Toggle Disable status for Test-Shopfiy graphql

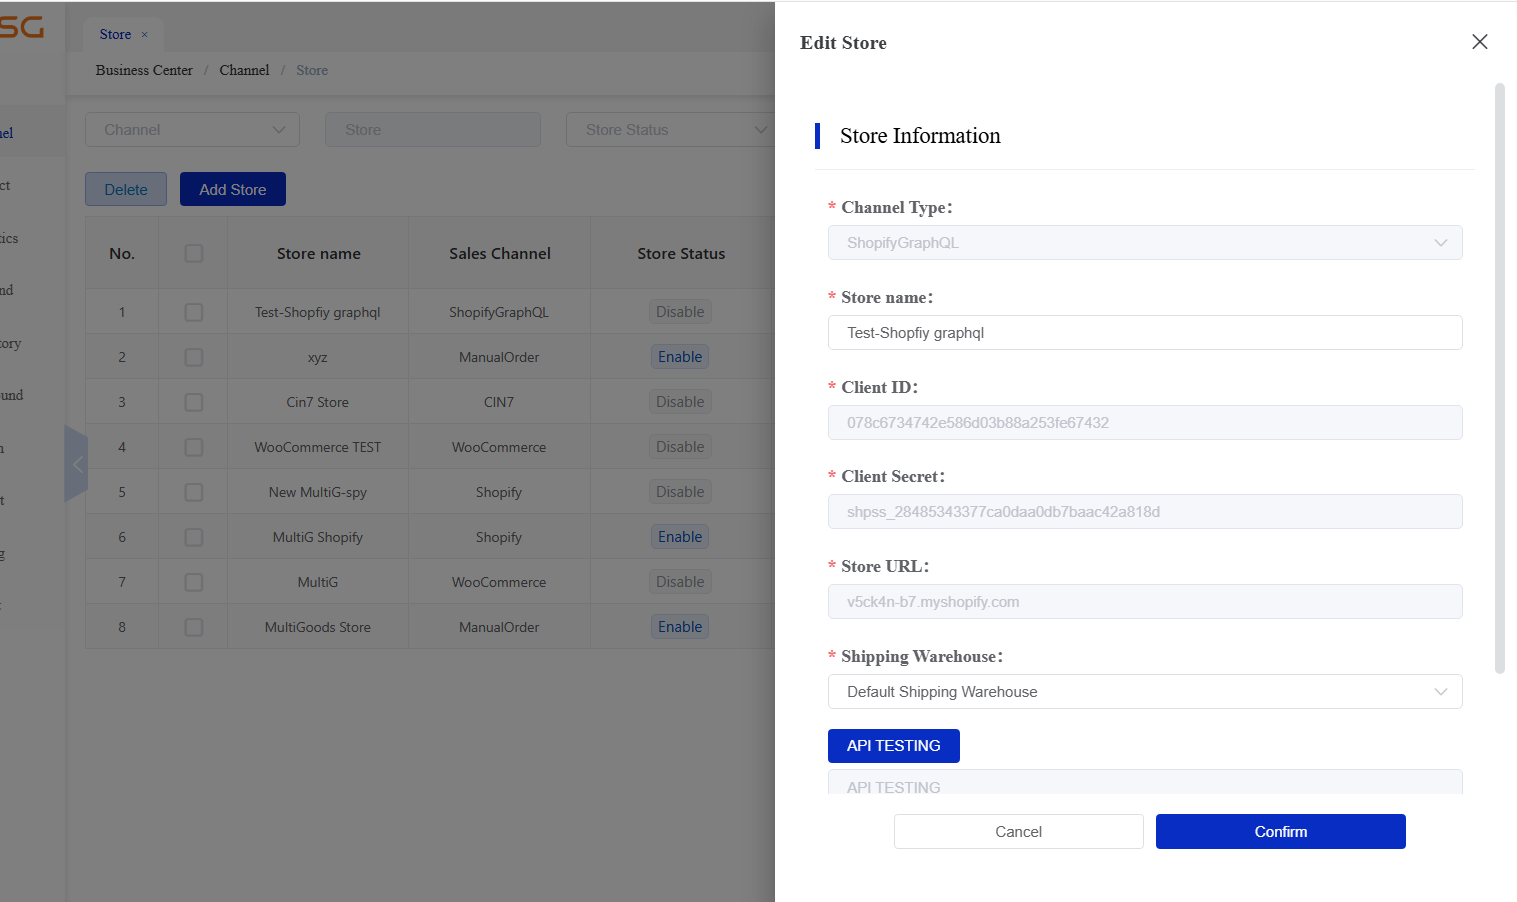(680, 312)
